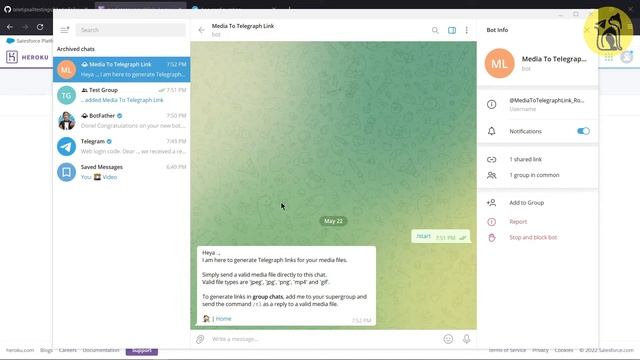
Task: Toggle the right sidebar panel icon
Action: (x=452, y=30)
